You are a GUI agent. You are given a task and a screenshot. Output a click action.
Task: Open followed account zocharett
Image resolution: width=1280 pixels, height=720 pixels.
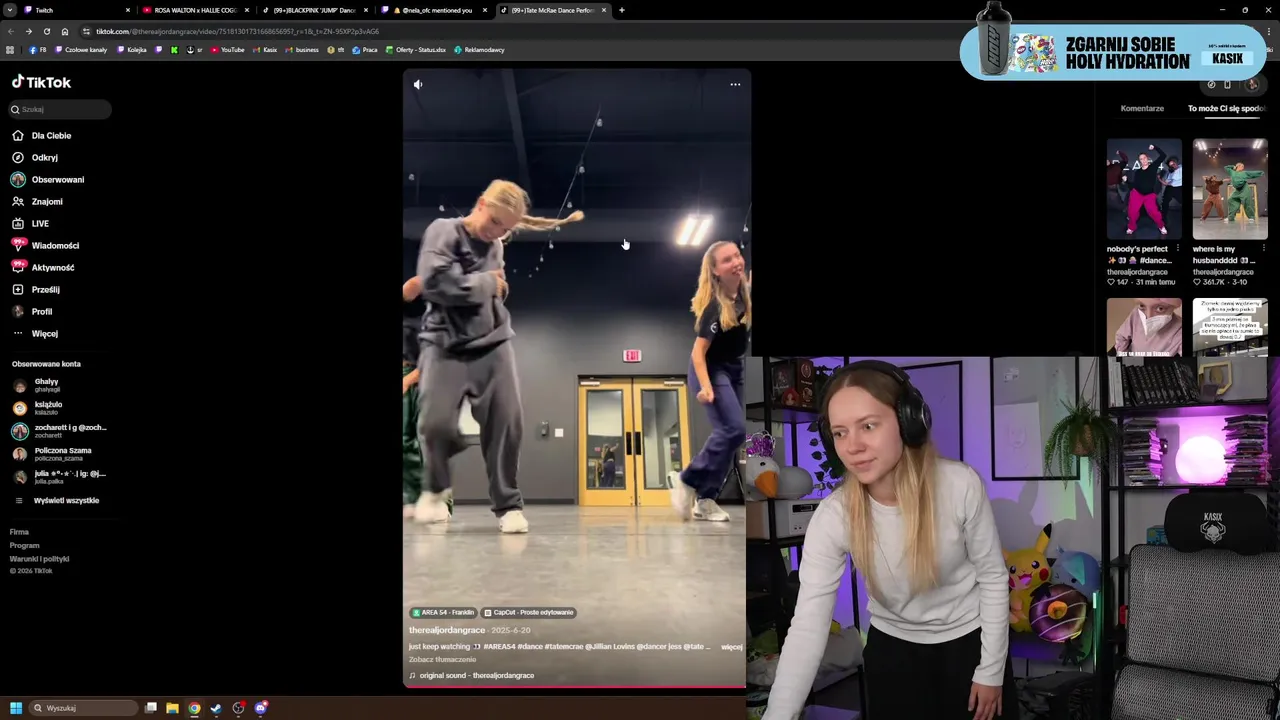coord(58,431)
